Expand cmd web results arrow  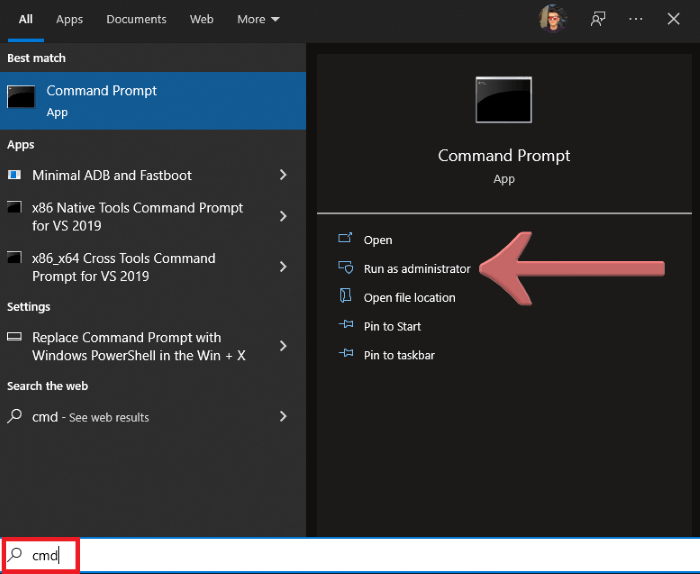[283, 416]
